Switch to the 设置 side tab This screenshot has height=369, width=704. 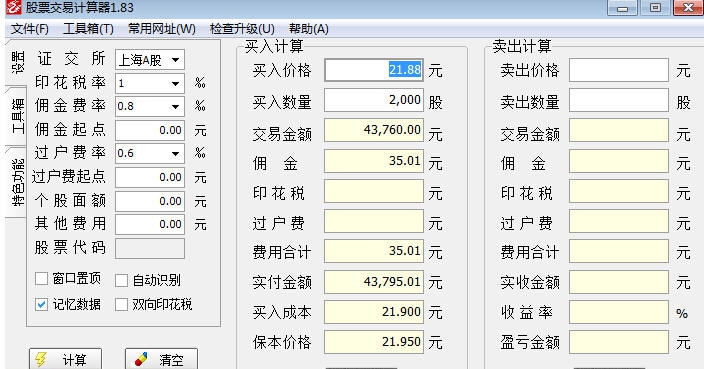tap(17, 62)
